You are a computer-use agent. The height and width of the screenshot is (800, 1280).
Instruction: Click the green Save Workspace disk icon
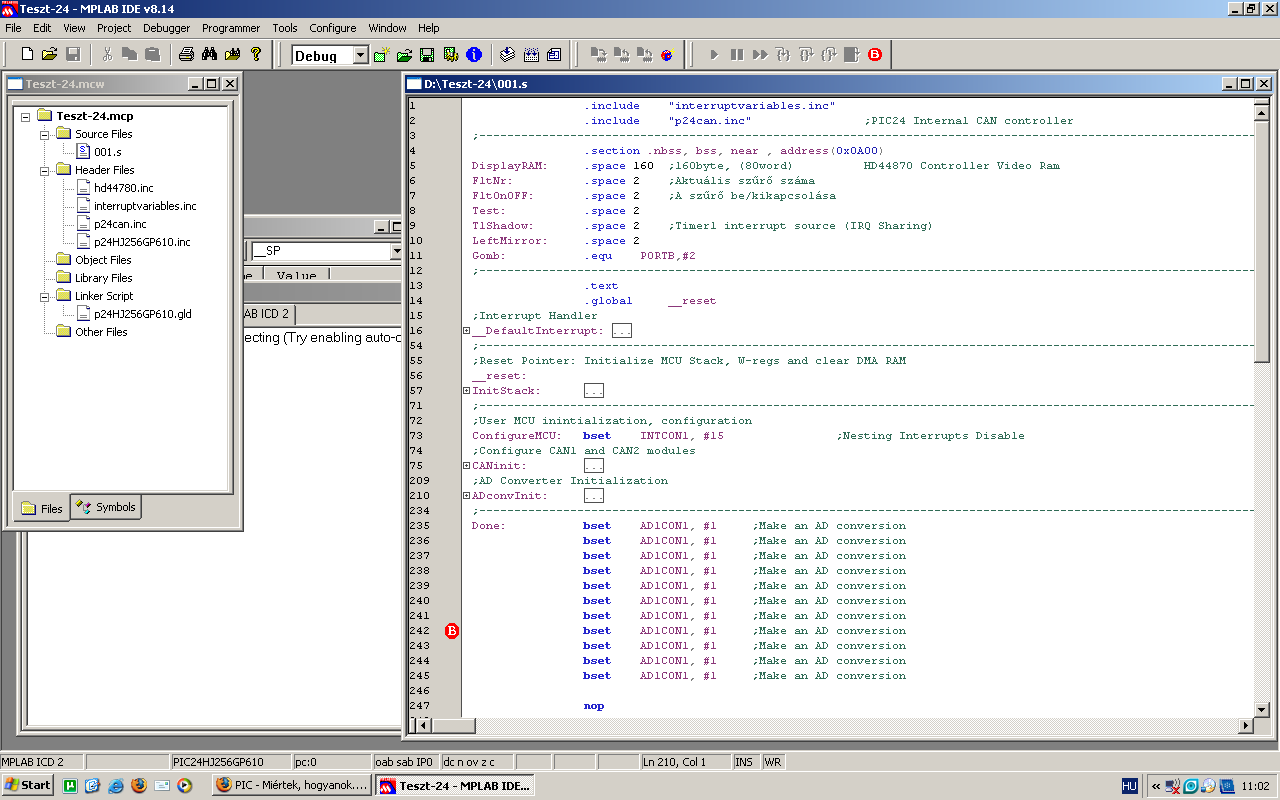(x=427, y=55)
